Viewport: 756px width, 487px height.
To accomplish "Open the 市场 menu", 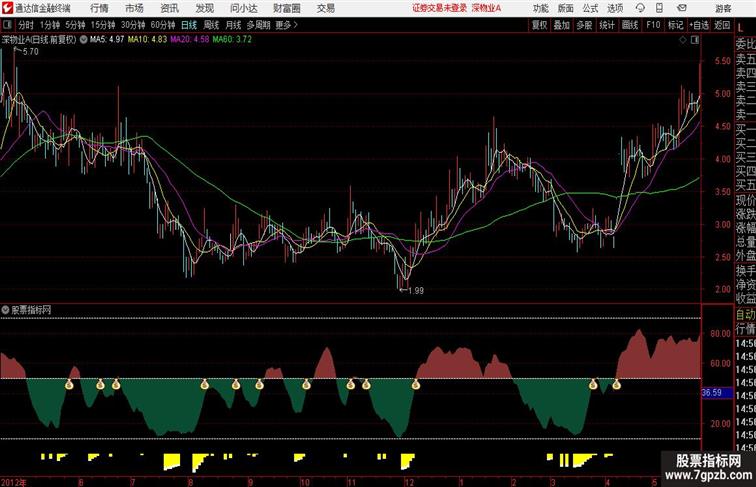I will (x=134, y=8).
